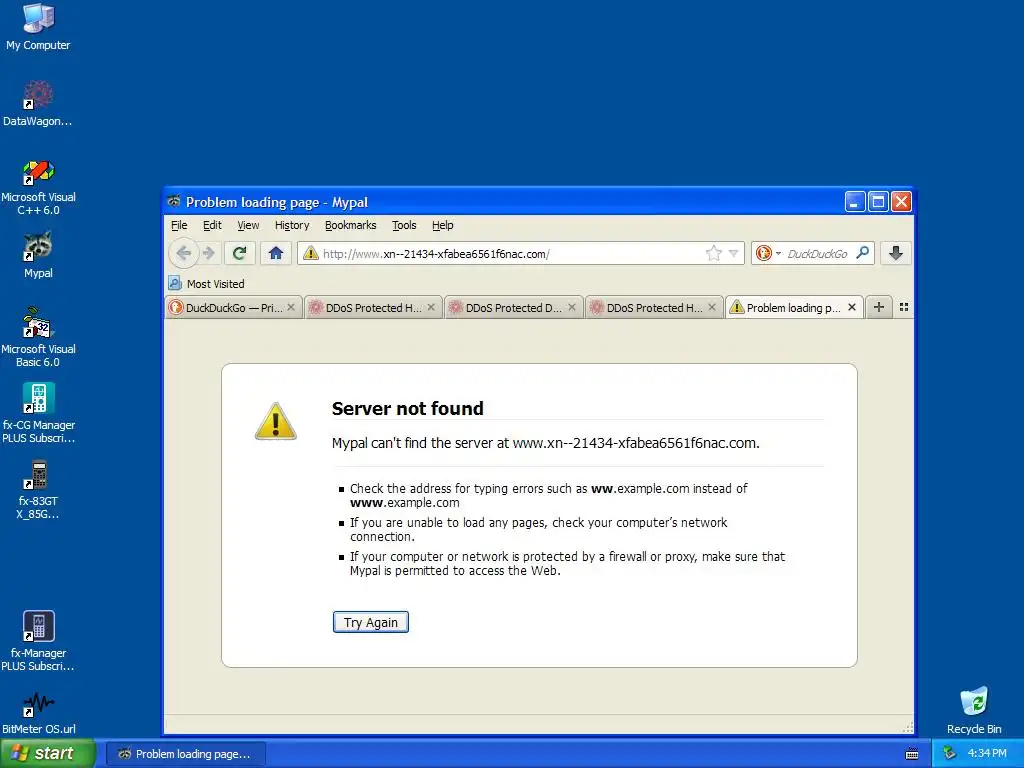Select the BitMeter OS.url desktop shortcut
This screenshot has width=1024, height=768.
[x=38, y=713]
